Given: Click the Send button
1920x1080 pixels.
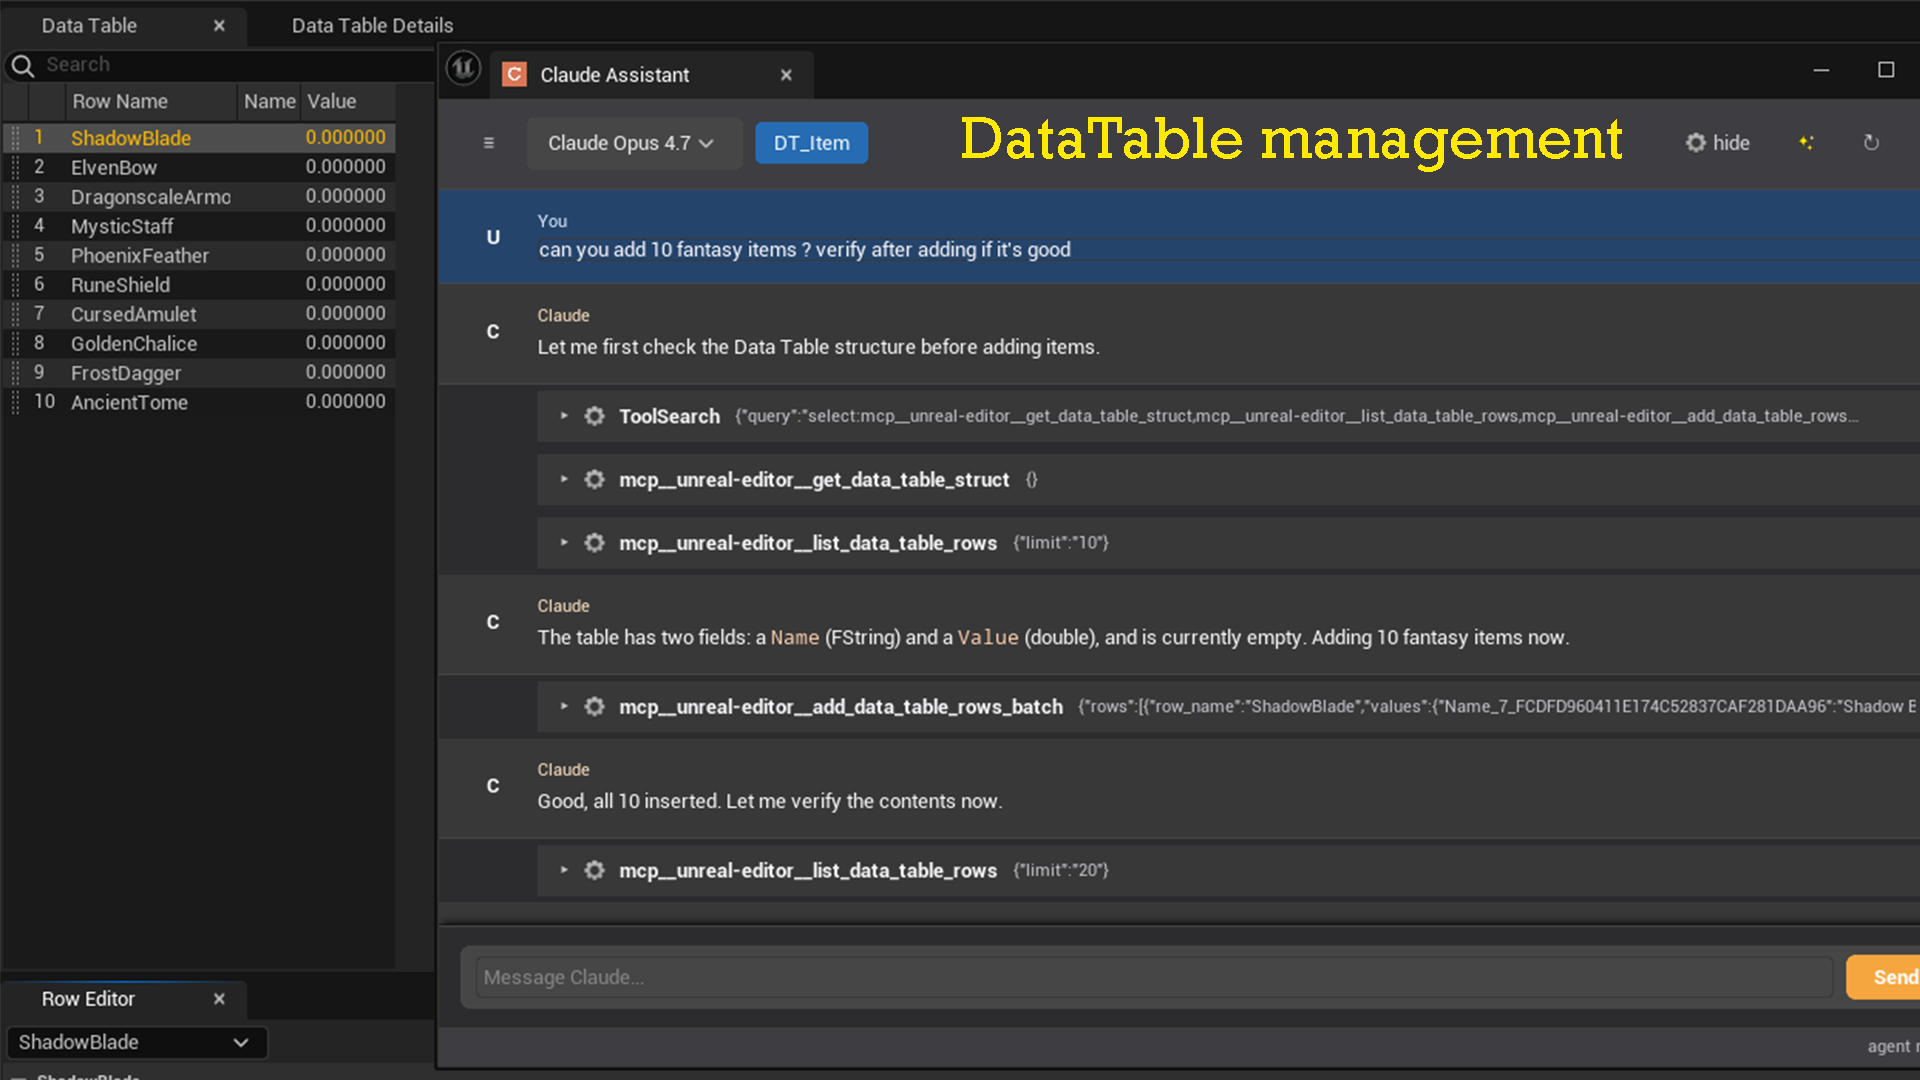Looking at the screenshot, I should click(x=1884, y=977).
